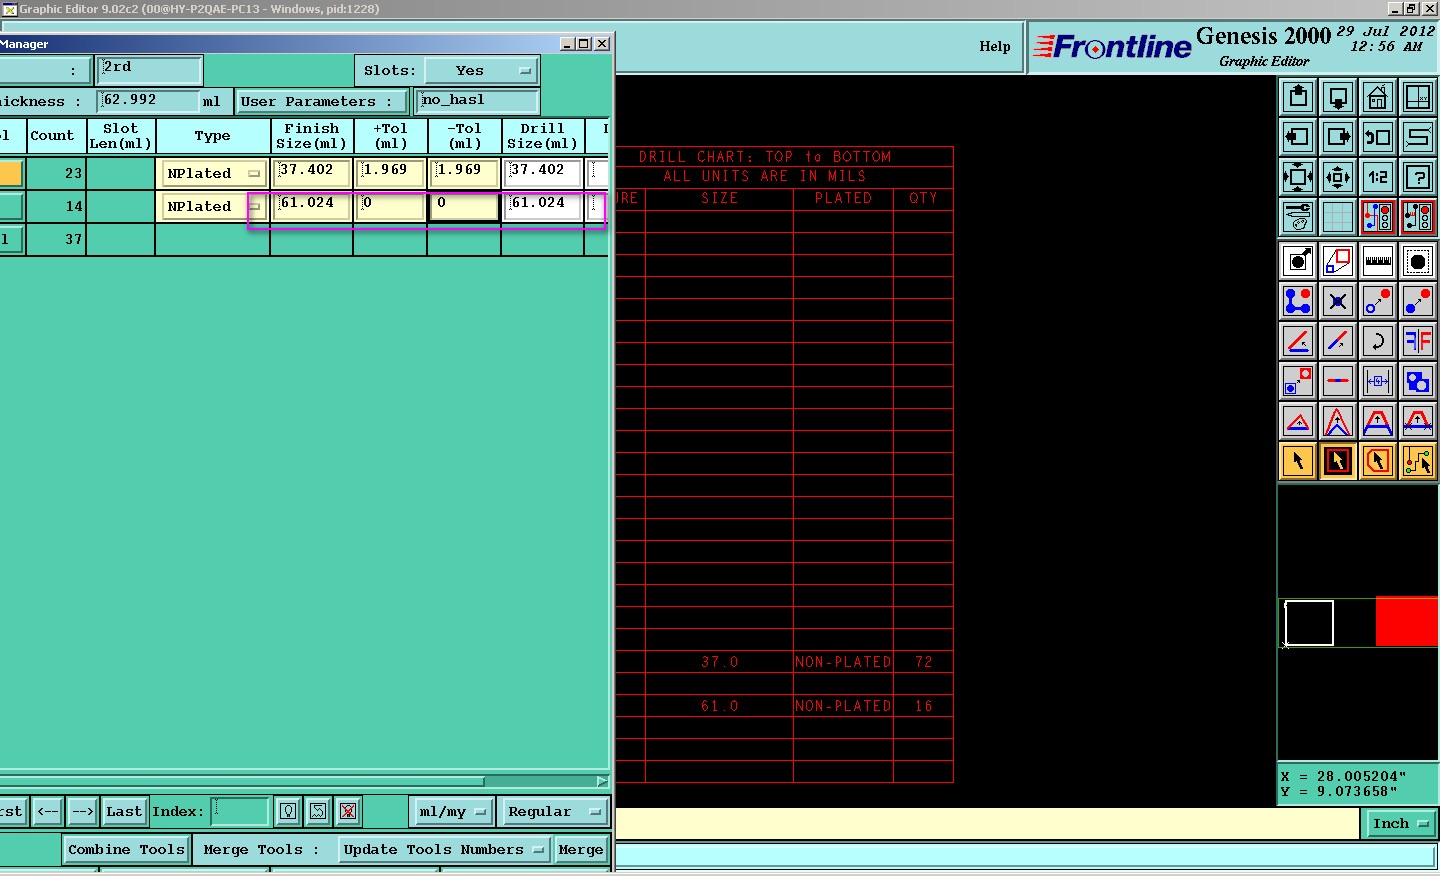Click the 61.0 size entry in drill chart
This screenshot has width=1440, height=876.
(x=719, y=706)
